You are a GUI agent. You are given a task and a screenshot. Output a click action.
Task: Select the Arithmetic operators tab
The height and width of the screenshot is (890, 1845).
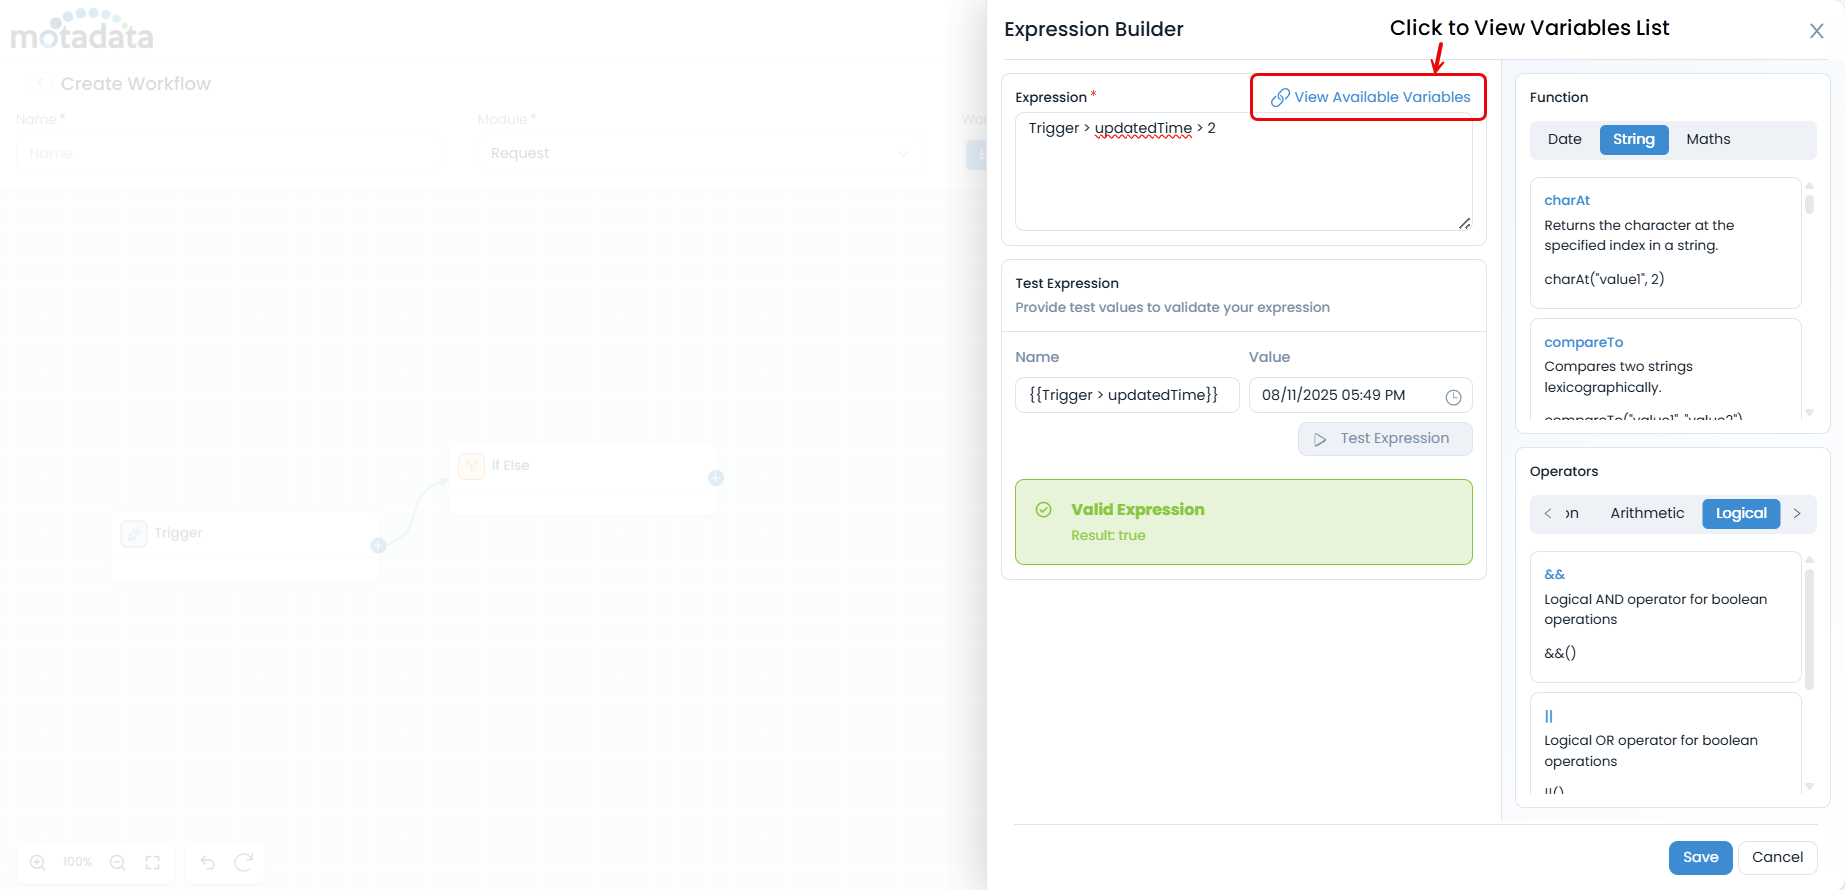(x=1646, y=514)
